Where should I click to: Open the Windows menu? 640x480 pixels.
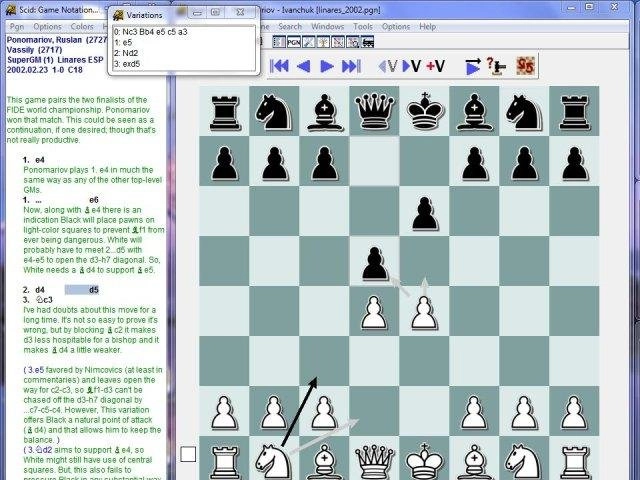(x=327, y=27)
